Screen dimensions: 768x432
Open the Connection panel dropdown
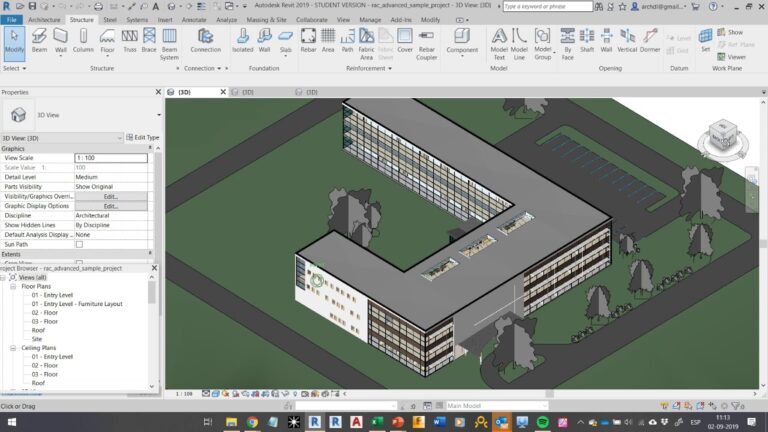click(203, 69)
